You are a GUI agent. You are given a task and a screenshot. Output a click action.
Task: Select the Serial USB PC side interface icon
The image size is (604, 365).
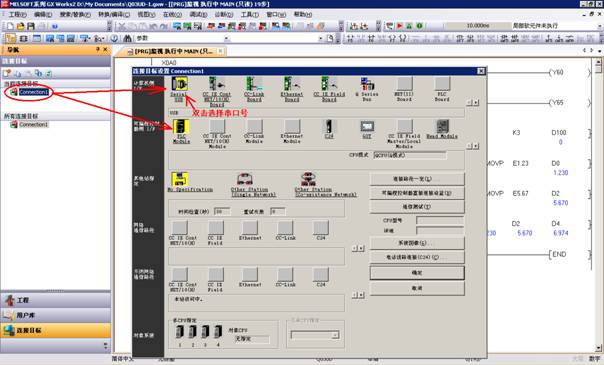pyautogui.click(x=180, y=84)
